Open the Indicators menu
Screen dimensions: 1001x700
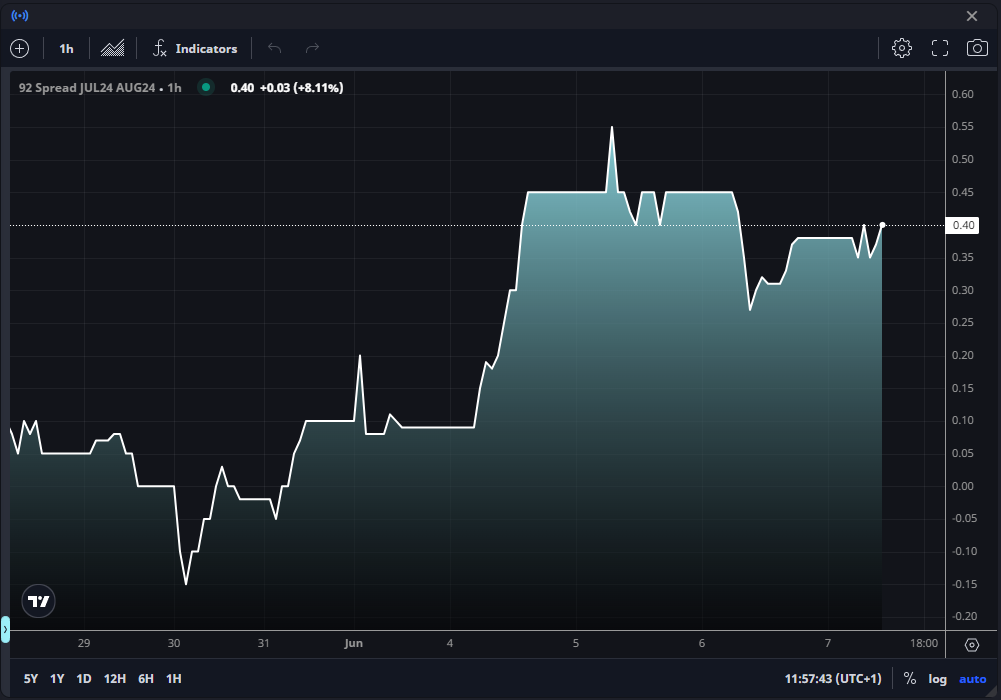195,48
